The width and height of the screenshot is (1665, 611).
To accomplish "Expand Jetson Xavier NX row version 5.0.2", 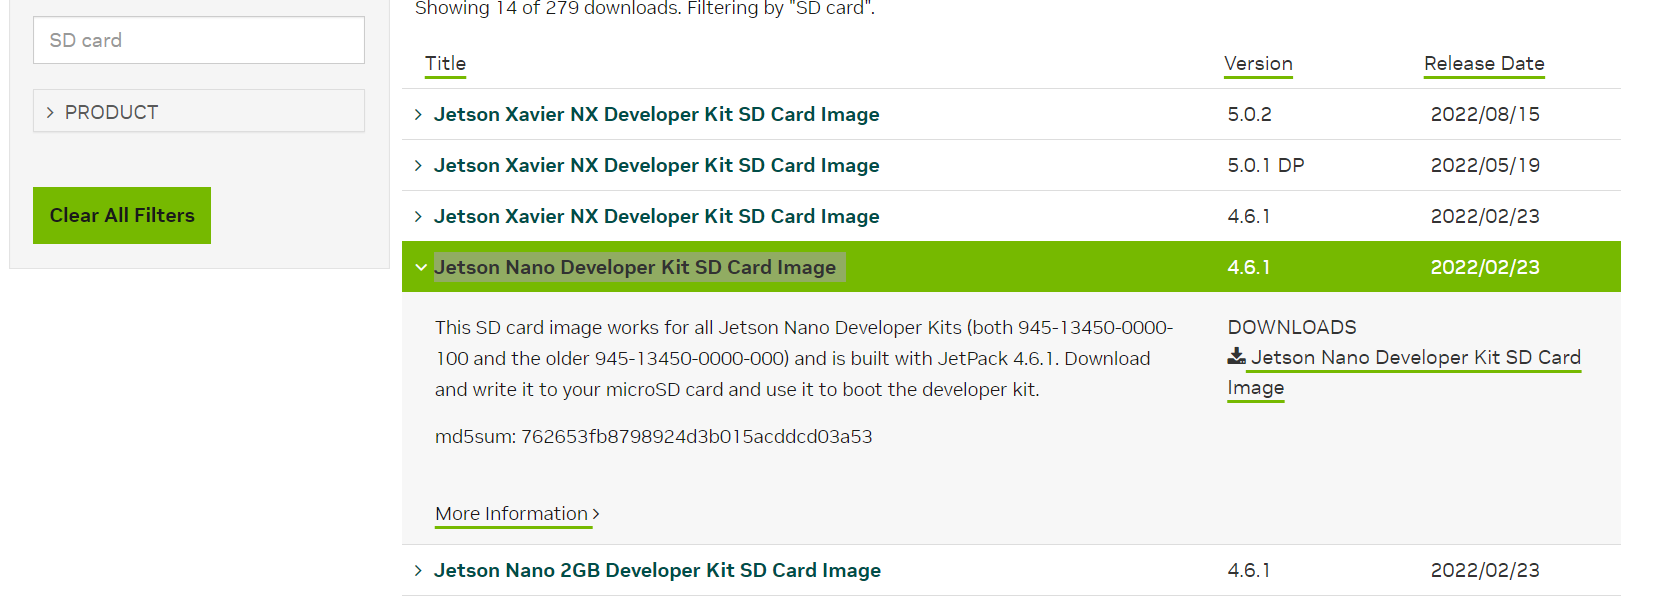I will 418,115.
